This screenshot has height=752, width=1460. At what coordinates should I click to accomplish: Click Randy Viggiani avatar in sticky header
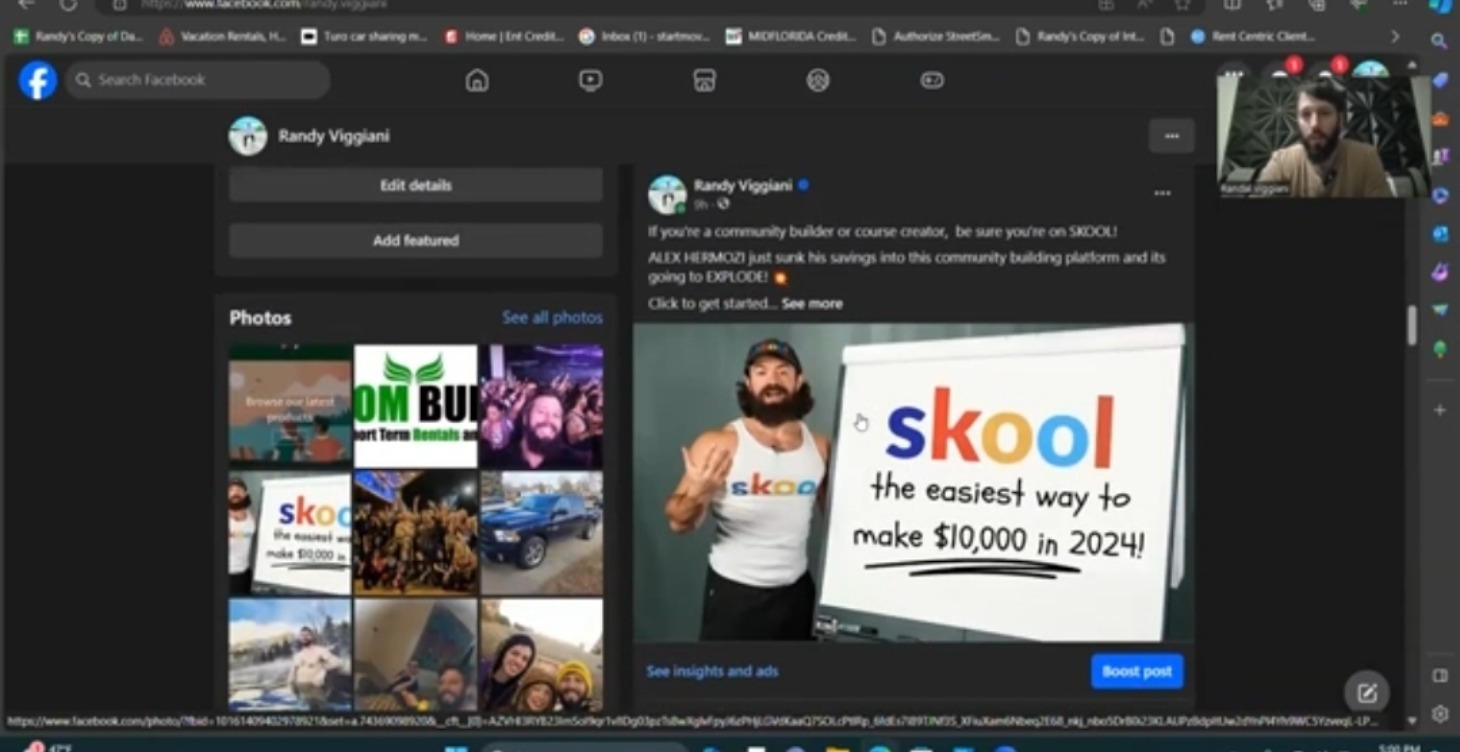(x=248, y=136)
